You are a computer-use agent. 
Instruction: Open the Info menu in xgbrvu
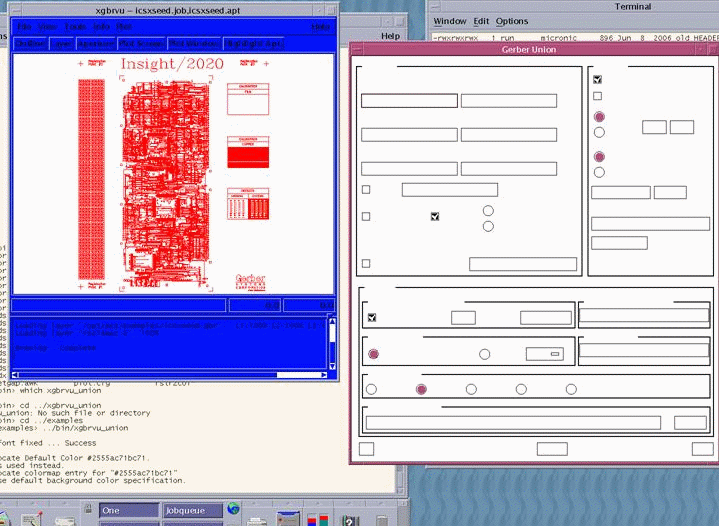(x=101, y=27)
